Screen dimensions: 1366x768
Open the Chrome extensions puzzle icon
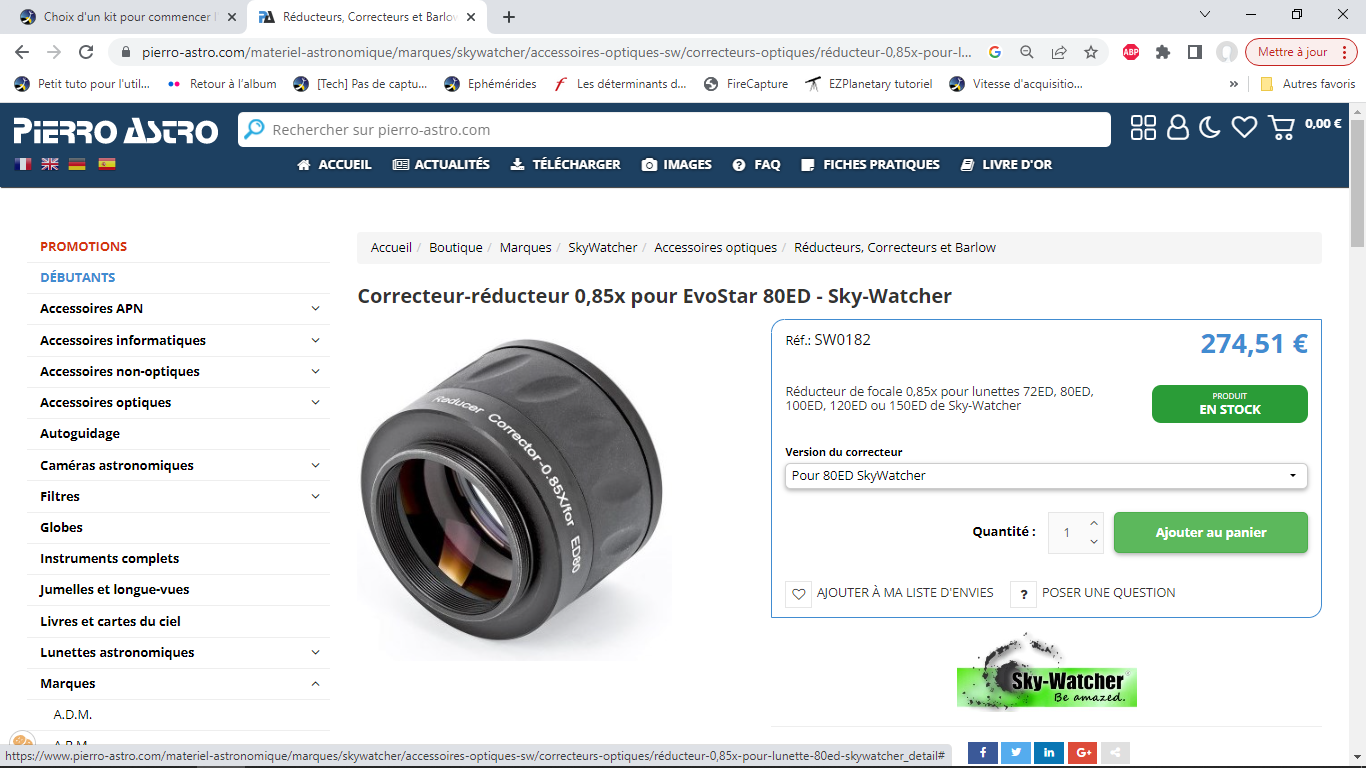pos(1163,52)
